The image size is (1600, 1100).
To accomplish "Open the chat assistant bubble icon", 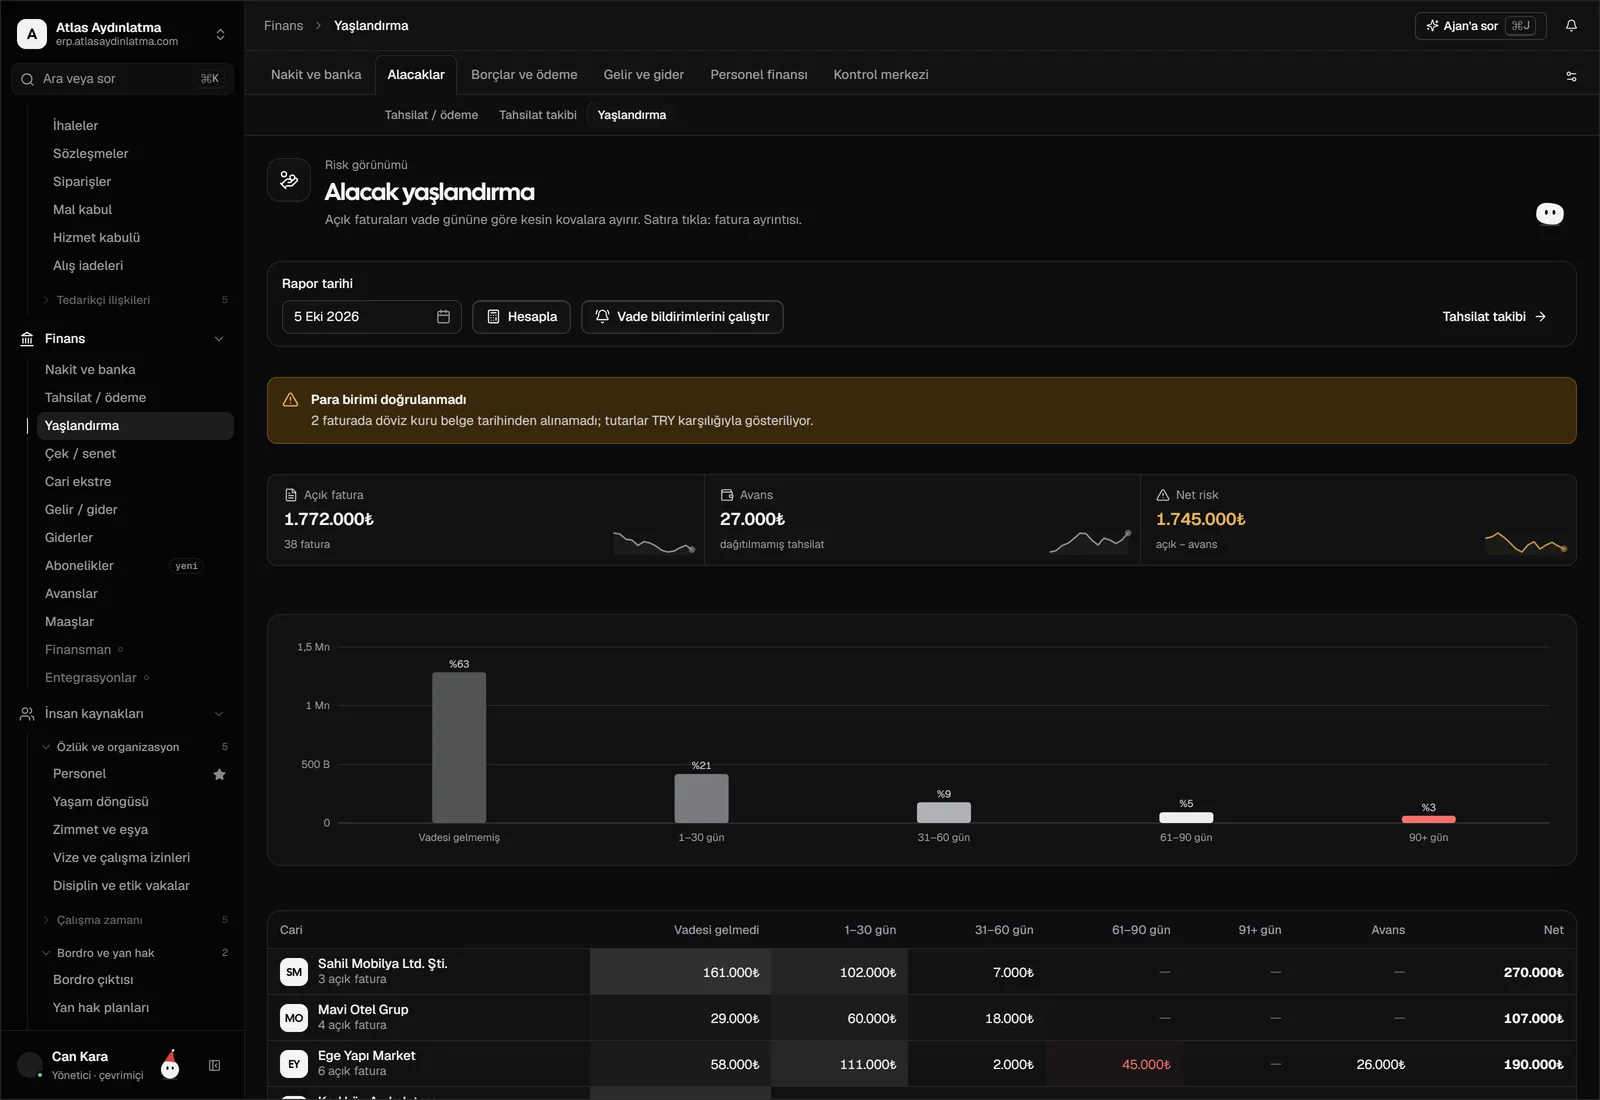I will click(1549, 213).
